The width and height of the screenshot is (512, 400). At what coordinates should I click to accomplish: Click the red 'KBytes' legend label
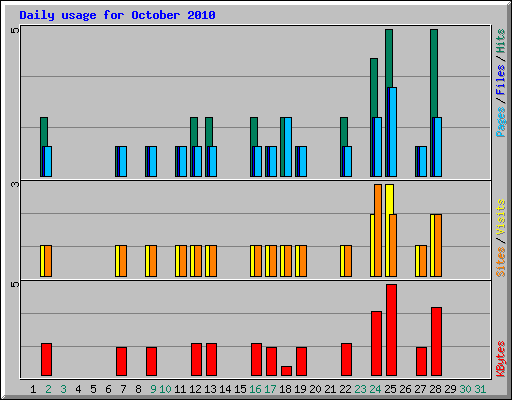tap(500, 359)
